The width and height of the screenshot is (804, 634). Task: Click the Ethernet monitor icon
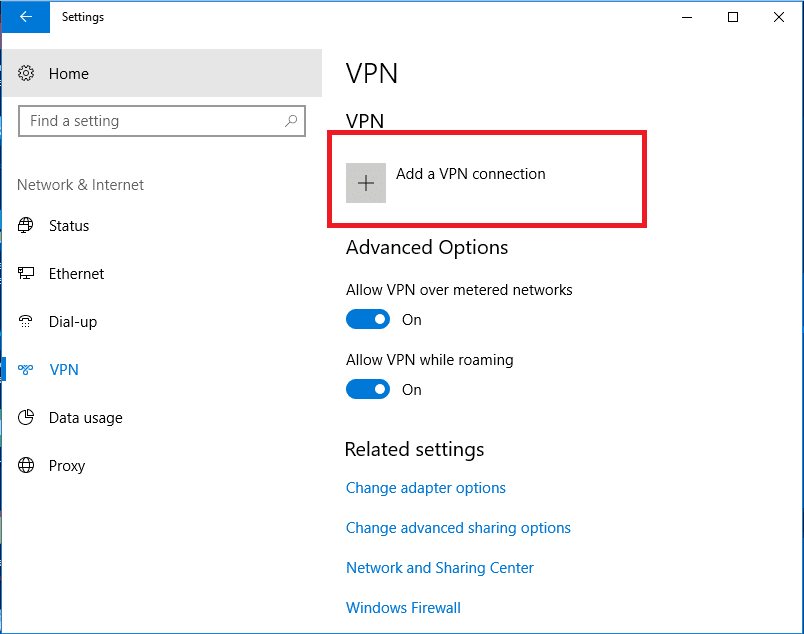click(x=27, y=274)
